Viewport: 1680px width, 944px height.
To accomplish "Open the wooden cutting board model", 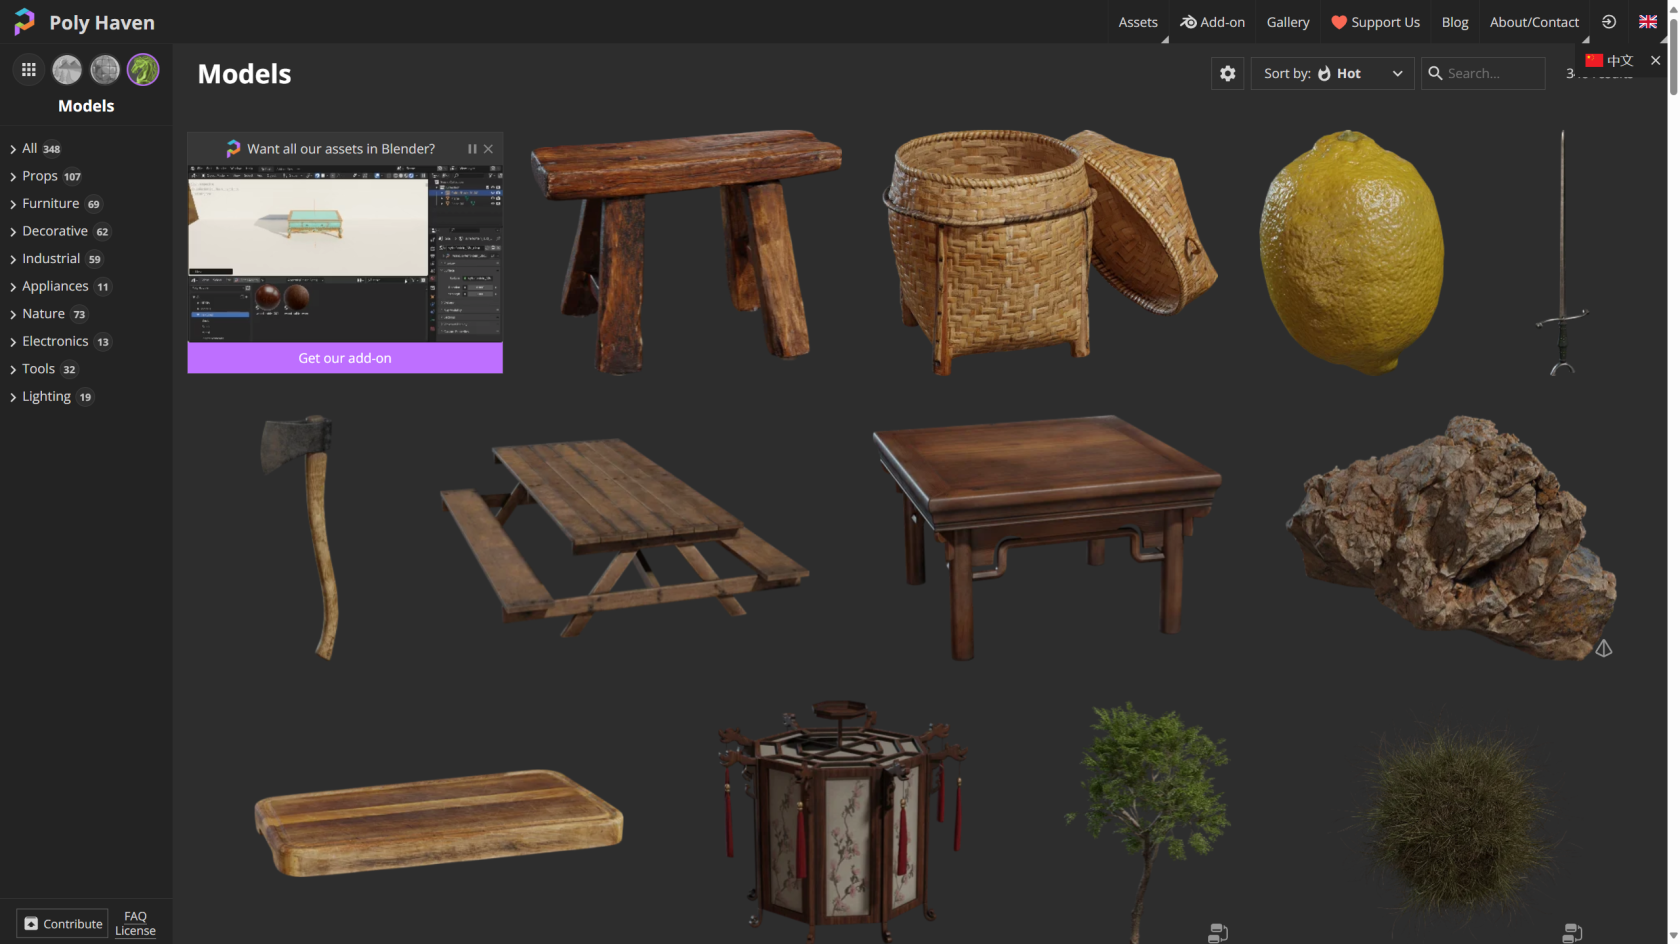I will tap(438, 822).
